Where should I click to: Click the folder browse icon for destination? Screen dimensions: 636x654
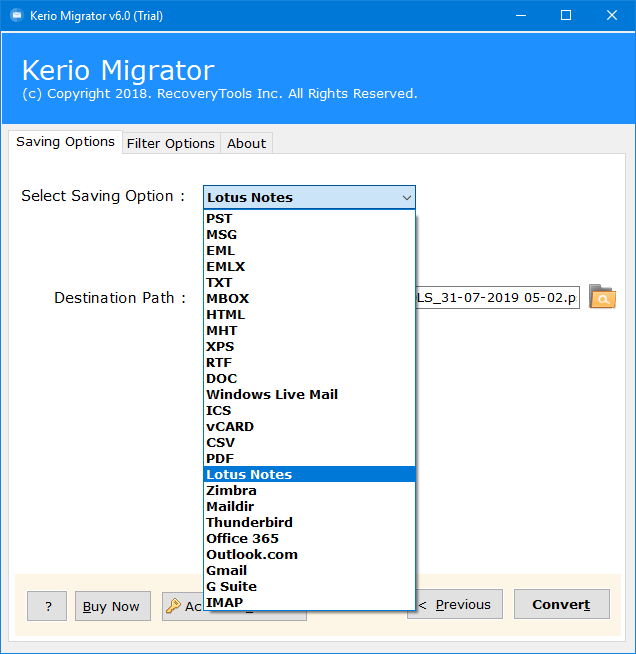pyautogui.click(x=602, y=297)
